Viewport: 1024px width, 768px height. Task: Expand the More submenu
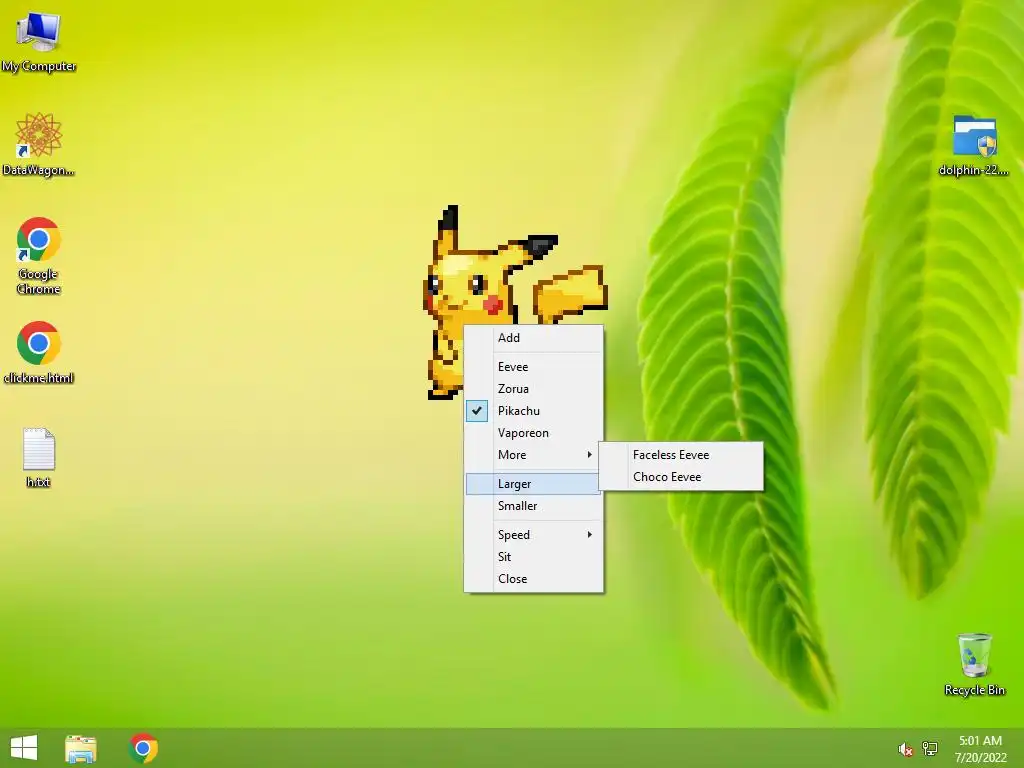(534, 455)
